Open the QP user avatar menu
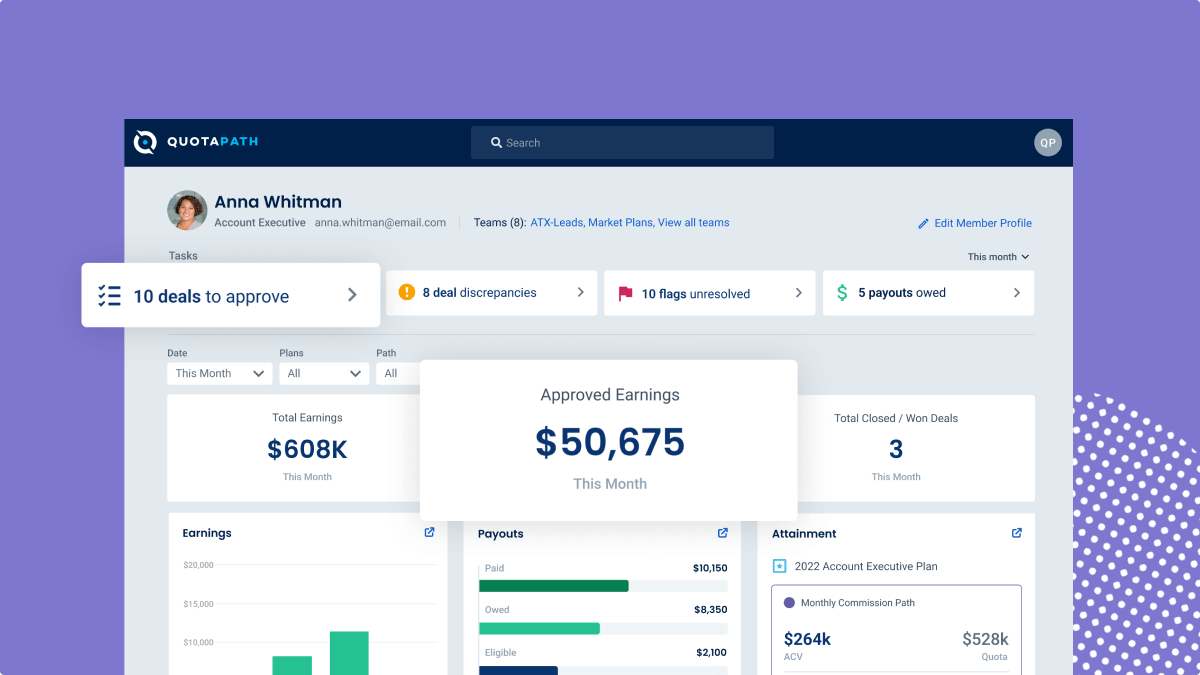Screen dimensions: 1200x675 (1047, 143)
